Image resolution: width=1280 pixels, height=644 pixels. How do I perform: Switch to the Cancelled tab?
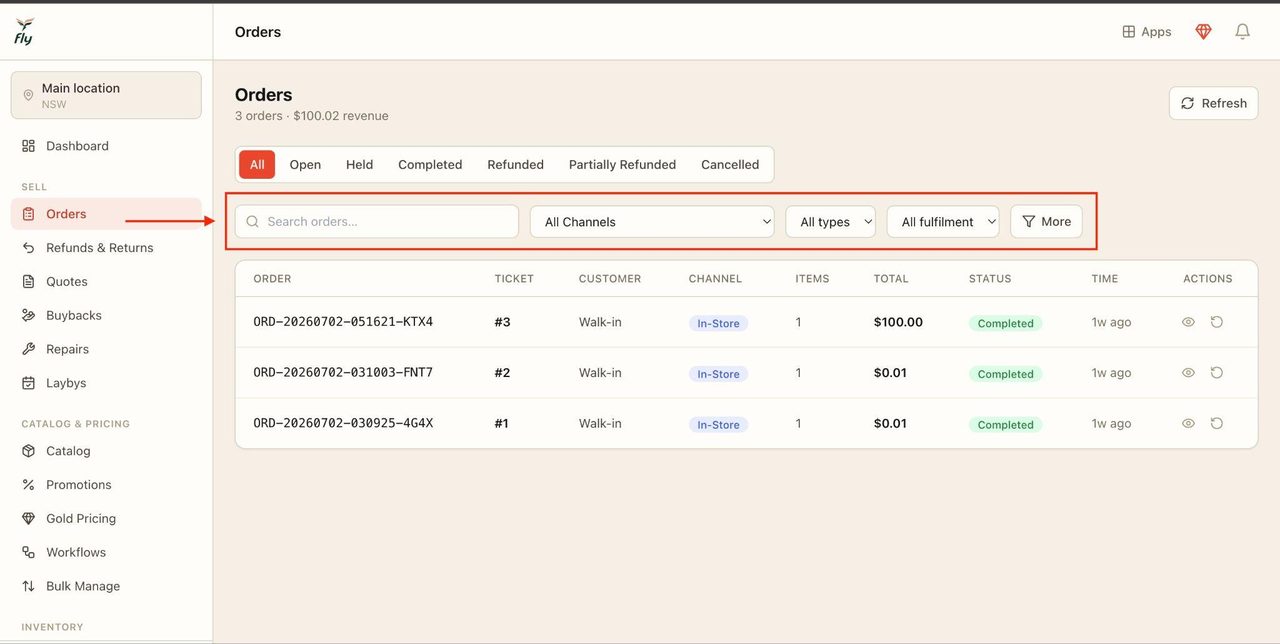730,165
